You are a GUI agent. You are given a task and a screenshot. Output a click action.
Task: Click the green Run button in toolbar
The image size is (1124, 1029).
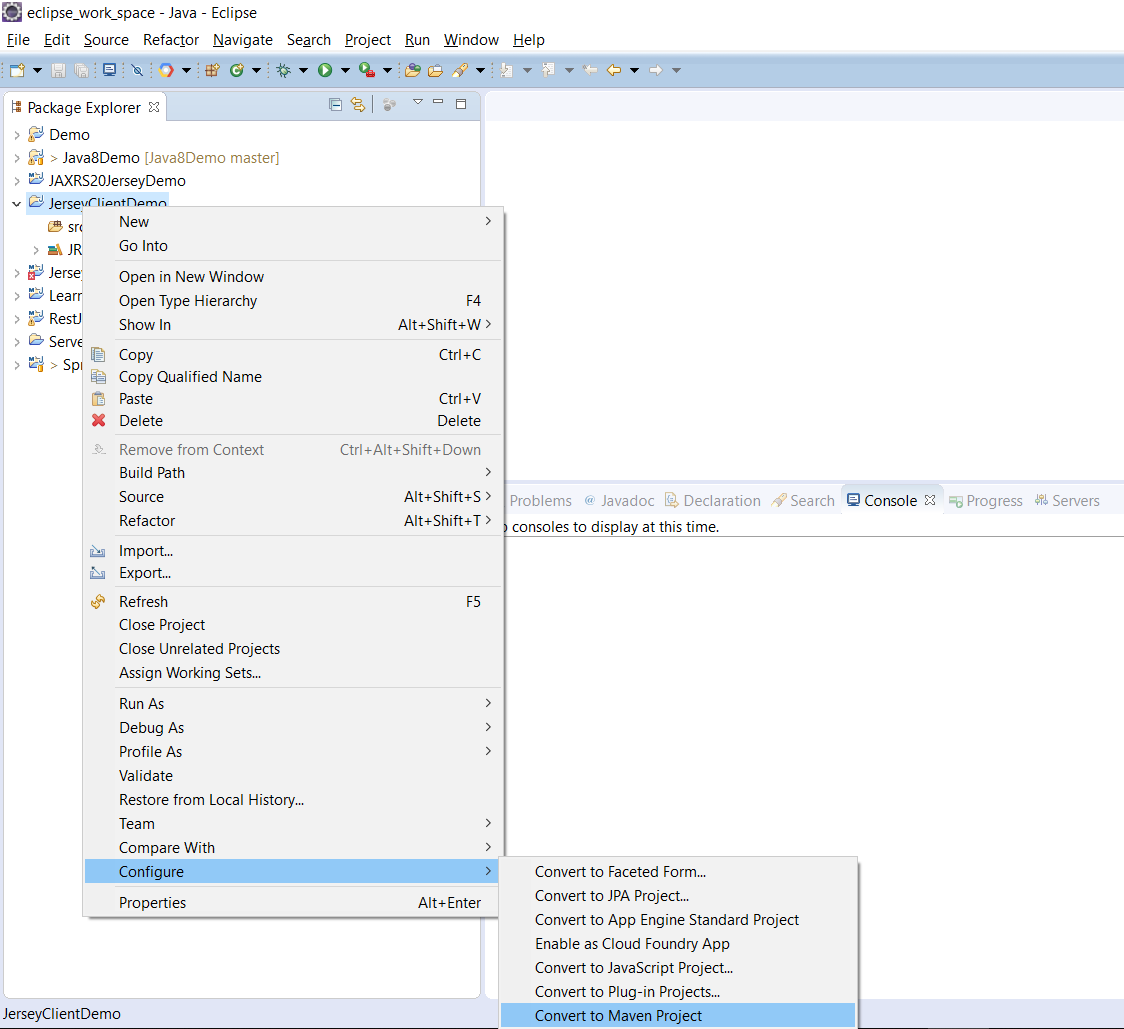(x=325, y=70)
